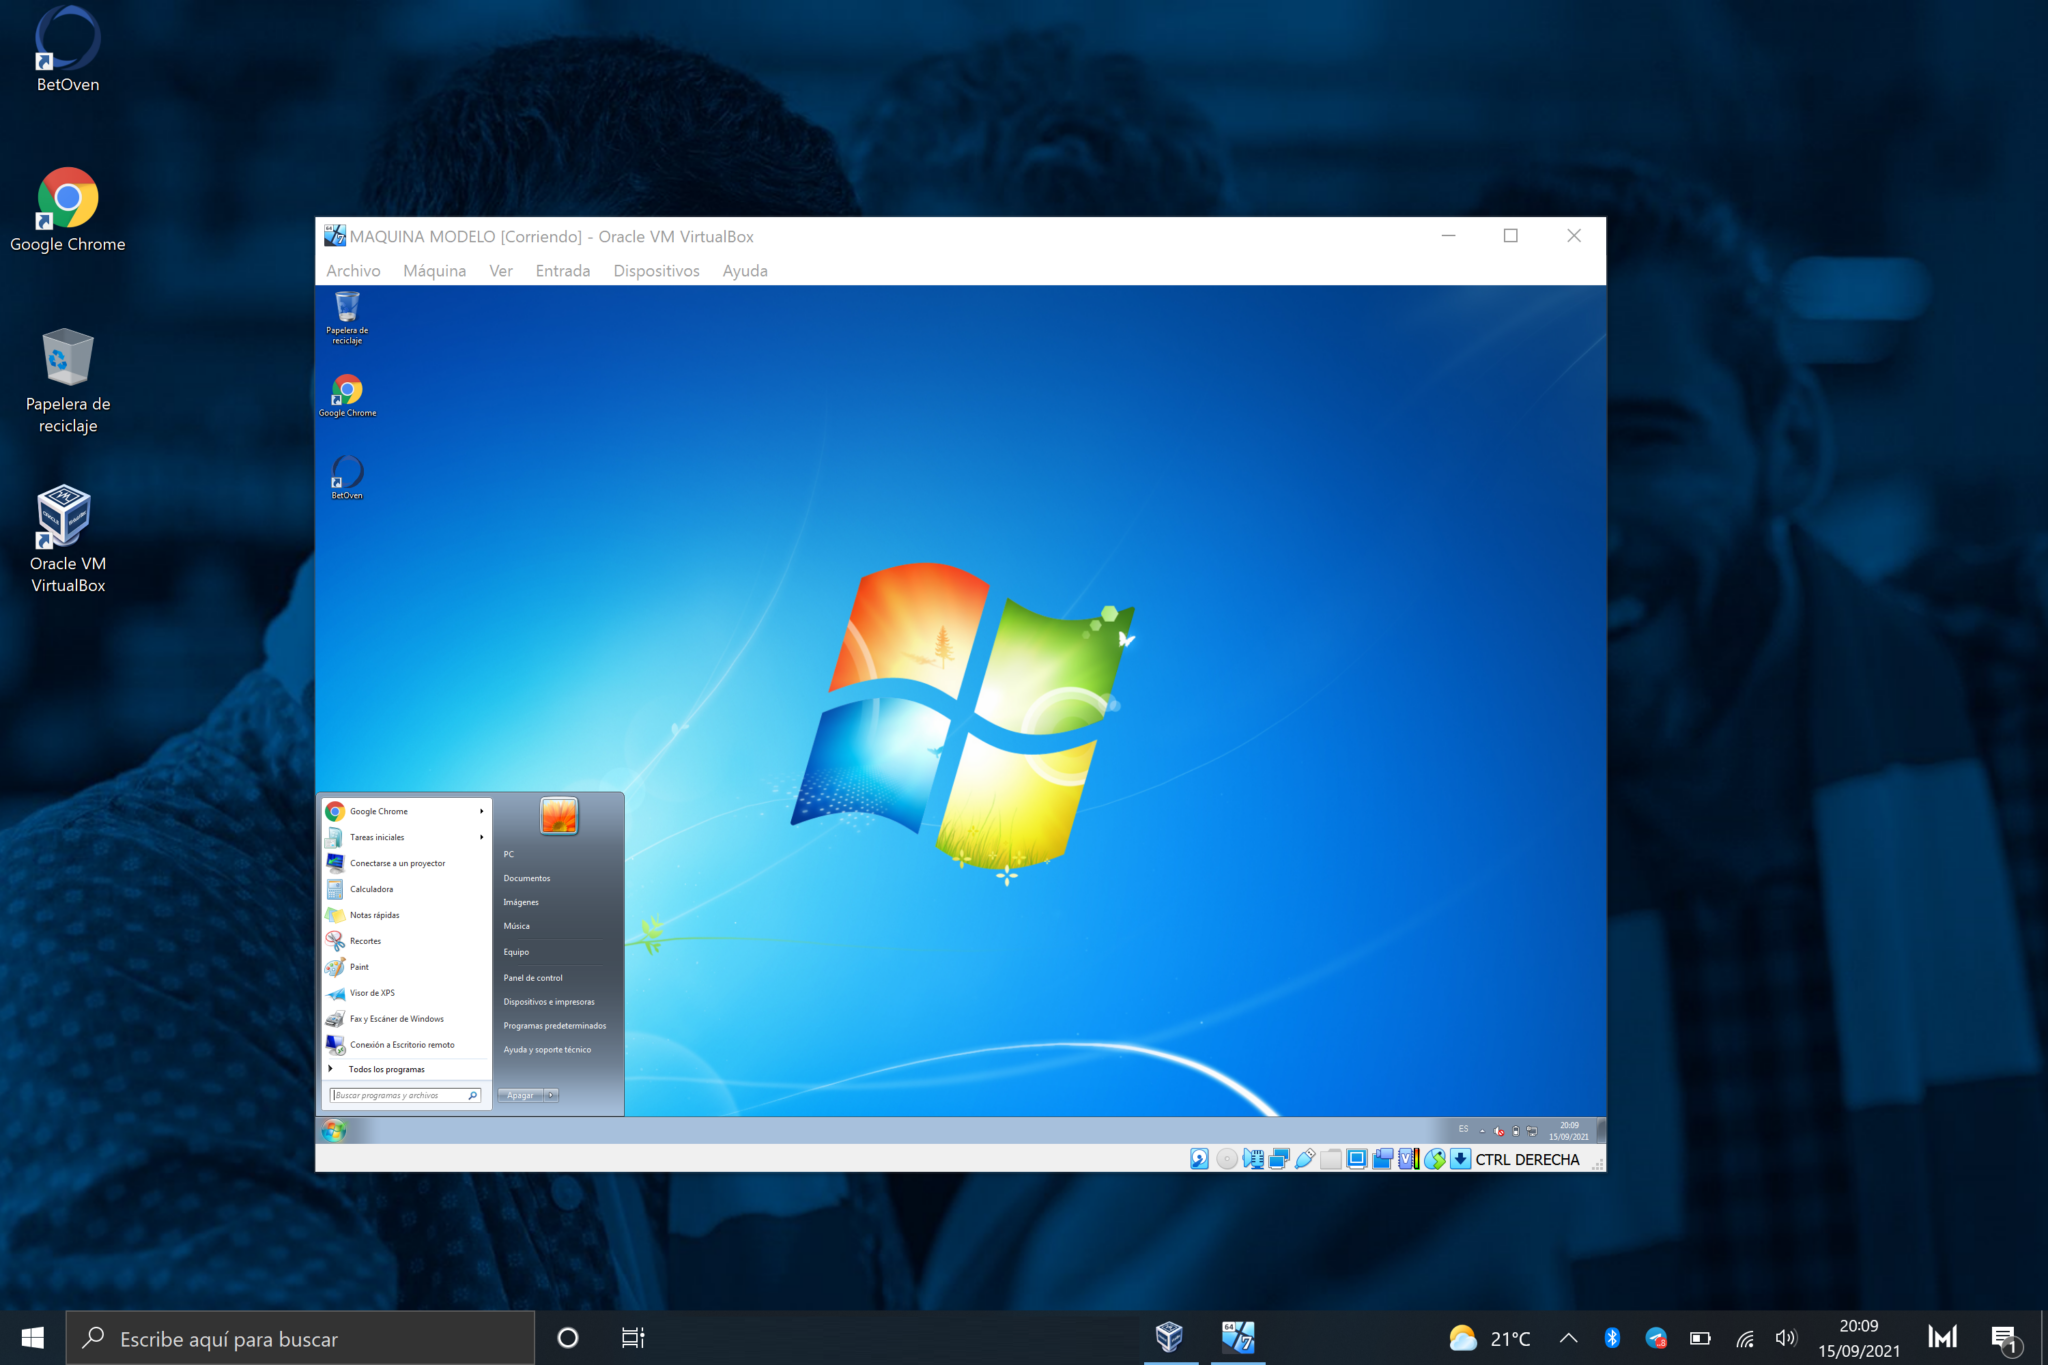Click the USB devices indicator in VirtualBox status bar
The height and width of the screenshot is (1365, 2048).
(x=1305, y=1159)
